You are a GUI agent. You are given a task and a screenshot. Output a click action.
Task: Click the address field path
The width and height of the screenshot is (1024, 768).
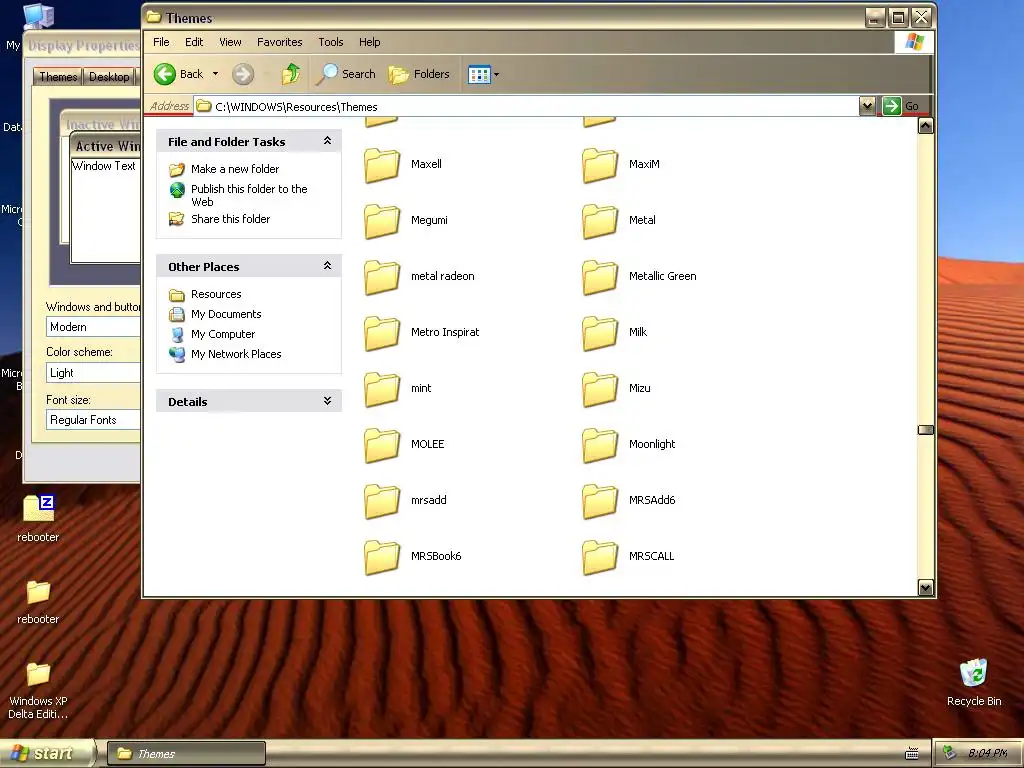point(526,106)
